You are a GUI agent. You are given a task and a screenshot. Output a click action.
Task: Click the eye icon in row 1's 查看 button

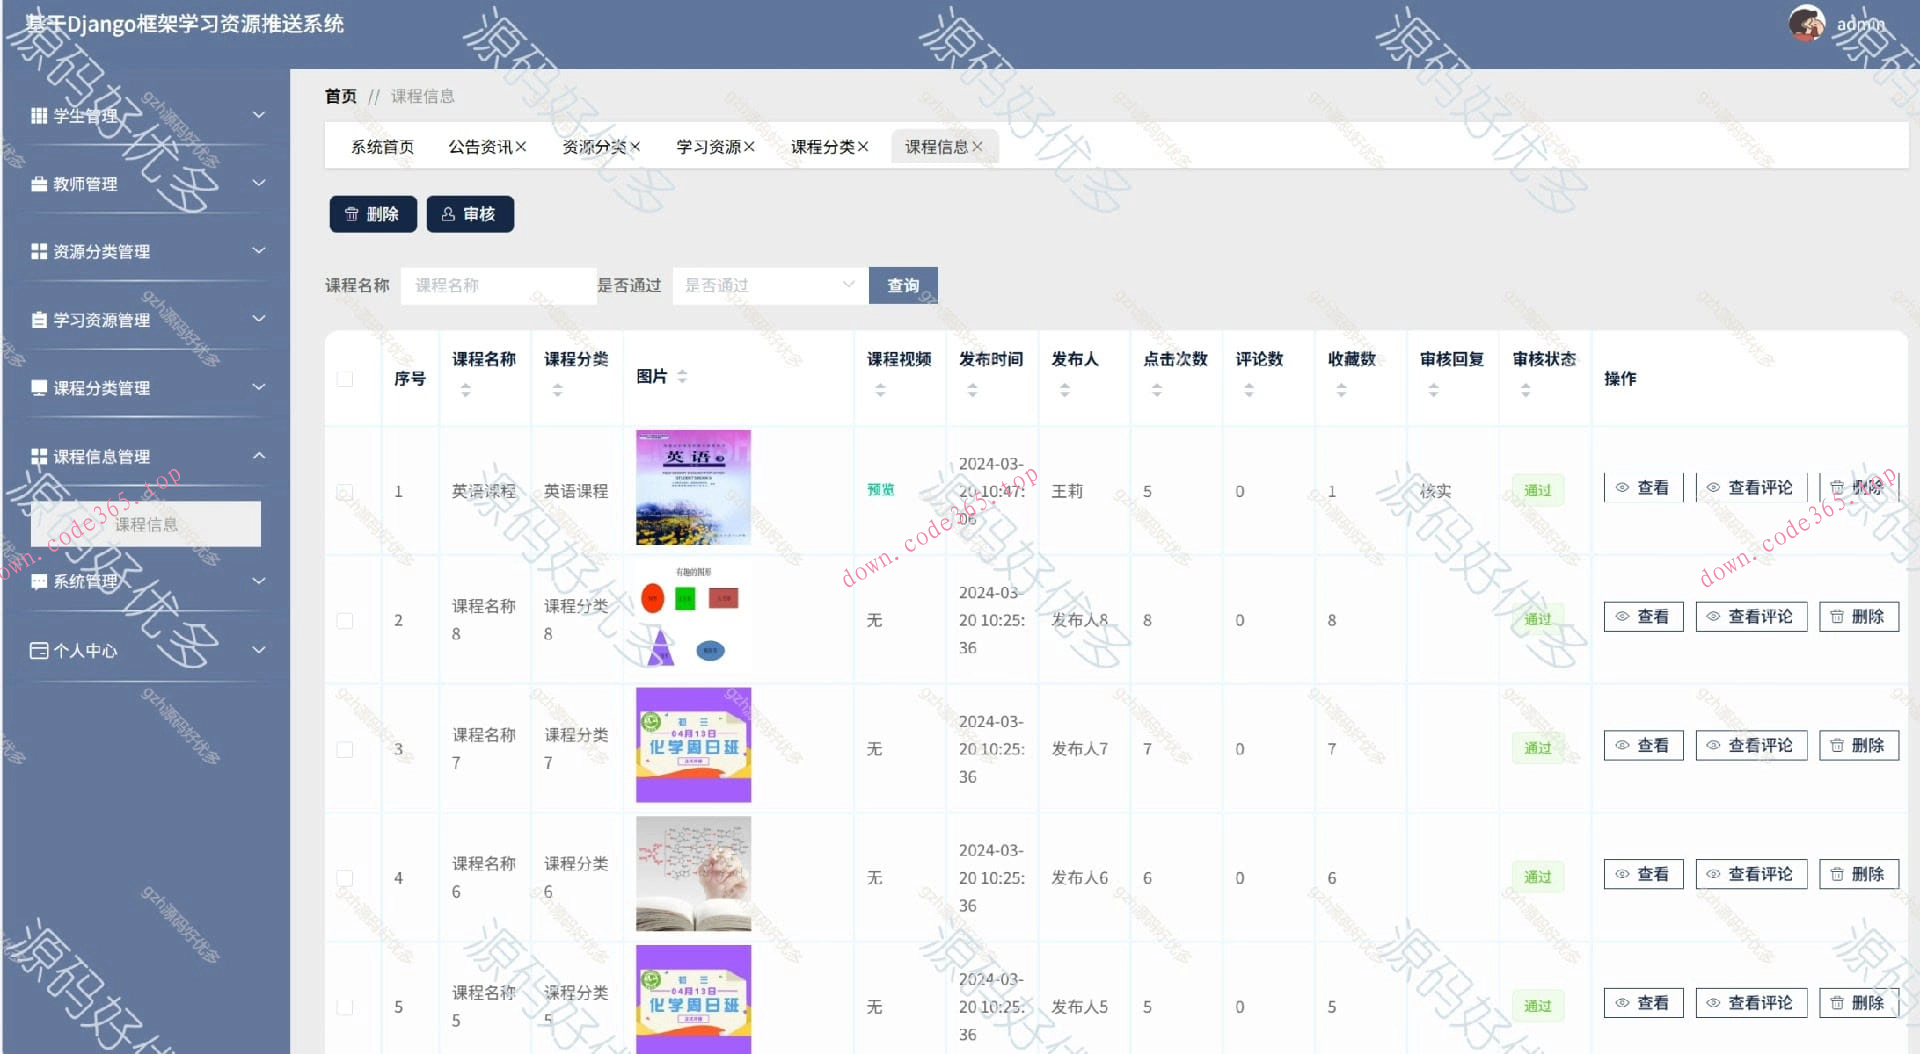1623,487
